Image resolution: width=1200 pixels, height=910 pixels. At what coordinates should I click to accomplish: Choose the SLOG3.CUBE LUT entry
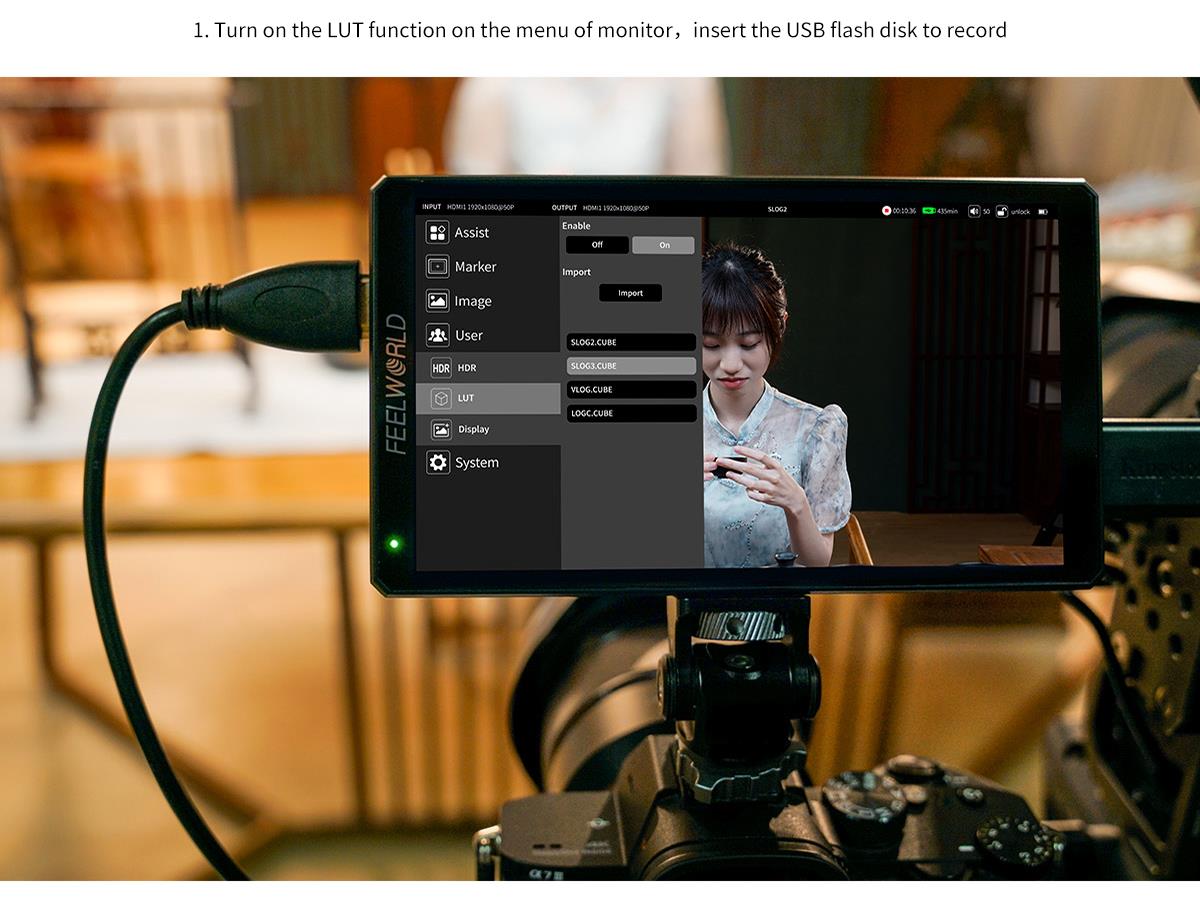(631, 366)
